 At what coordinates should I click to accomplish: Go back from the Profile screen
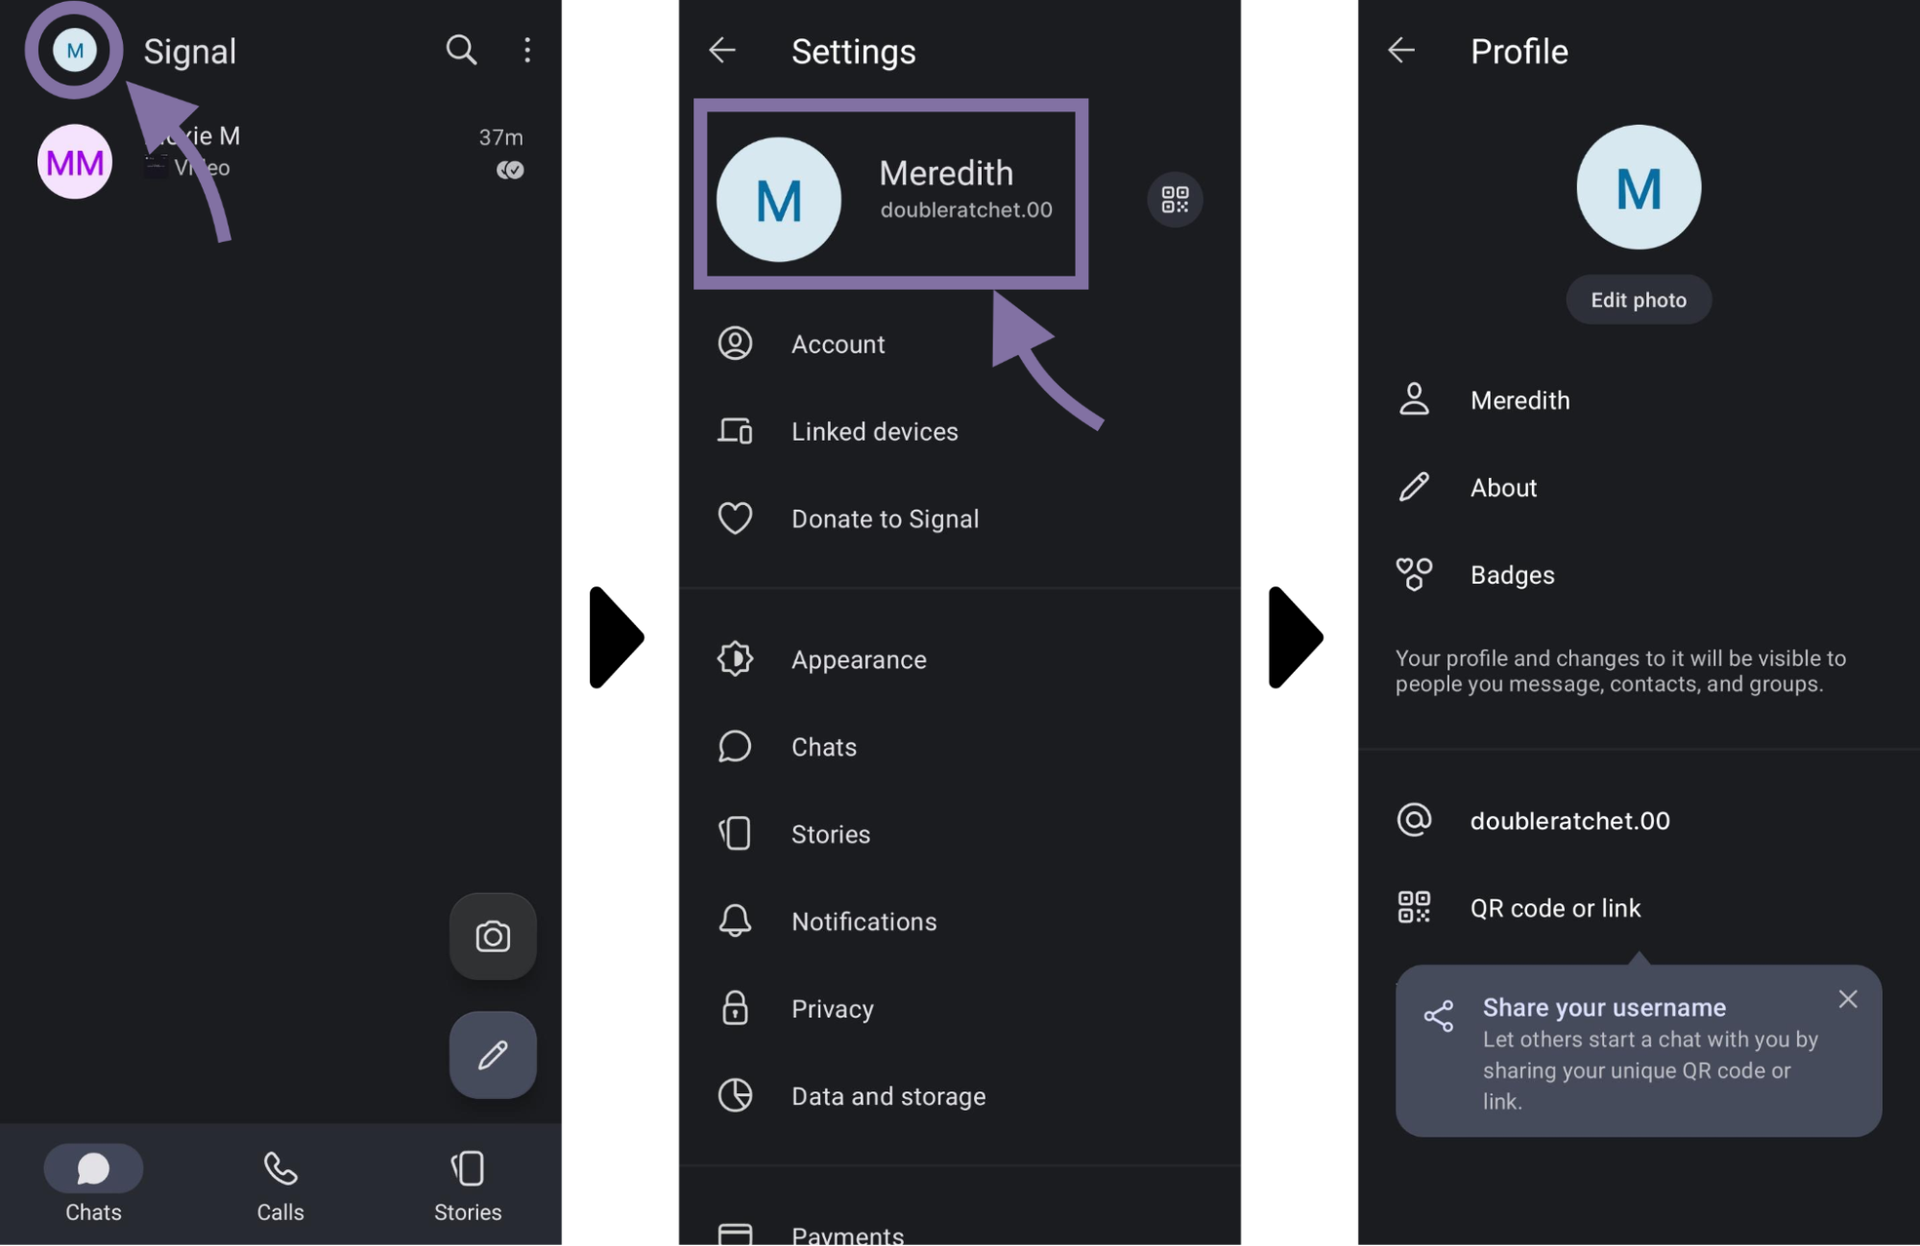tap(1401, 50)
